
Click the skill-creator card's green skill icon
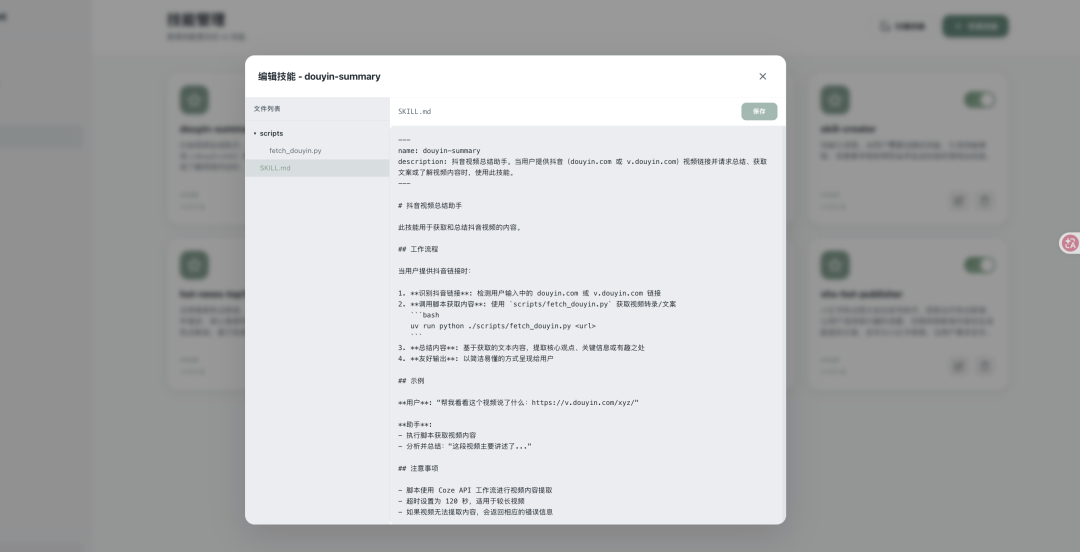pyautogui.click(x=835, y=100)
